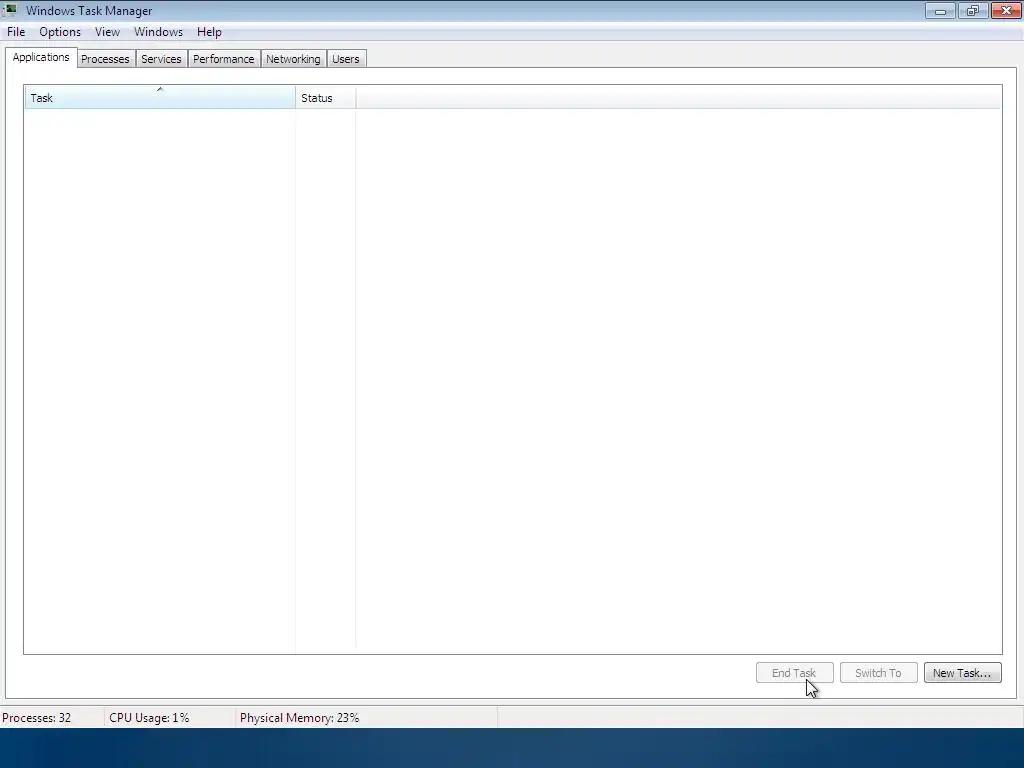
Task: Switch to the Services tab
Action: 161,59
